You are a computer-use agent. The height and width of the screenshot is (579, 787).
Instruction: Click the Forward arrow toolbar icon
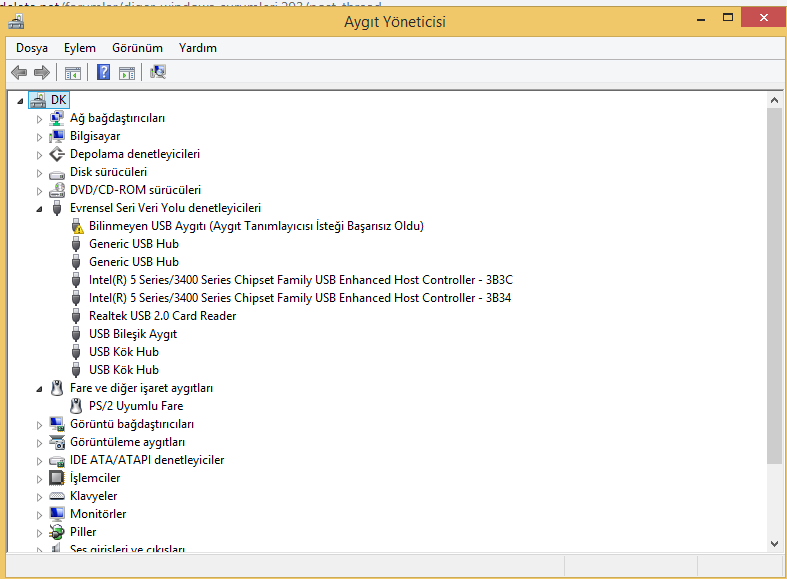click(x=42, y=73)
